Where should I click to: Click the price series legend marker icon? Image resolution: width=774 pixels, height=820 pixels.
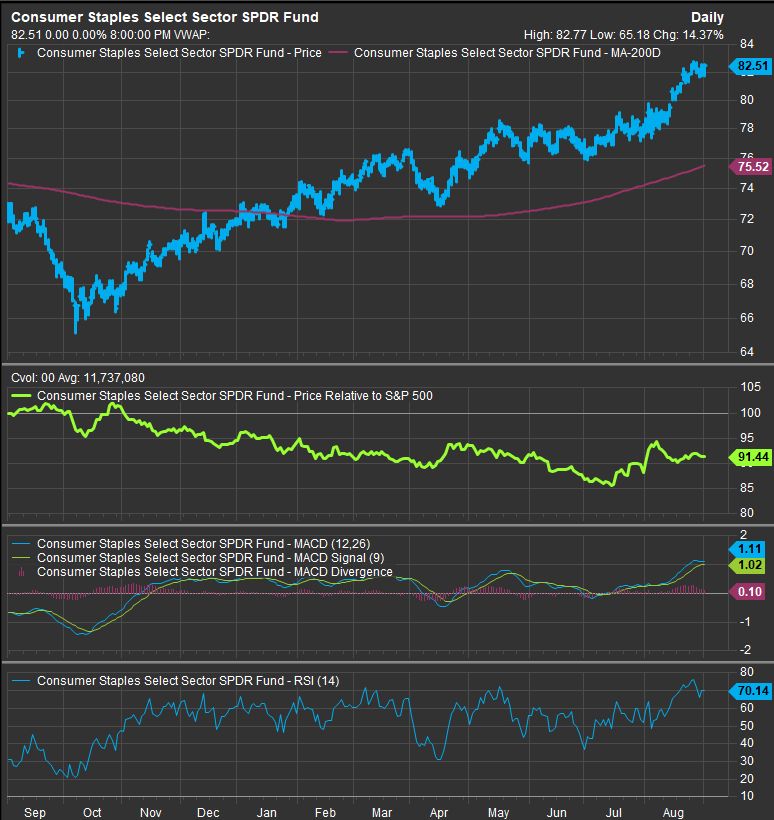pyautogui.click(x=21, y=53)
